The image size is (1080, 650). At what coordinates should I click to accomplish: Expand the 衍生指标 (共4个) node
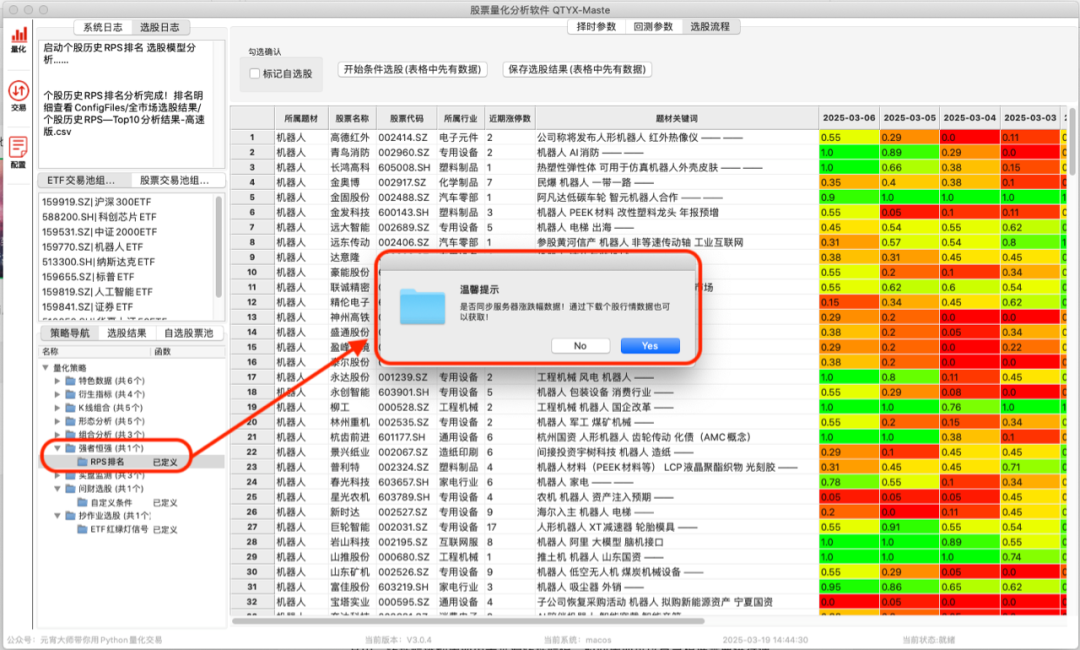[x=57, y=395]
